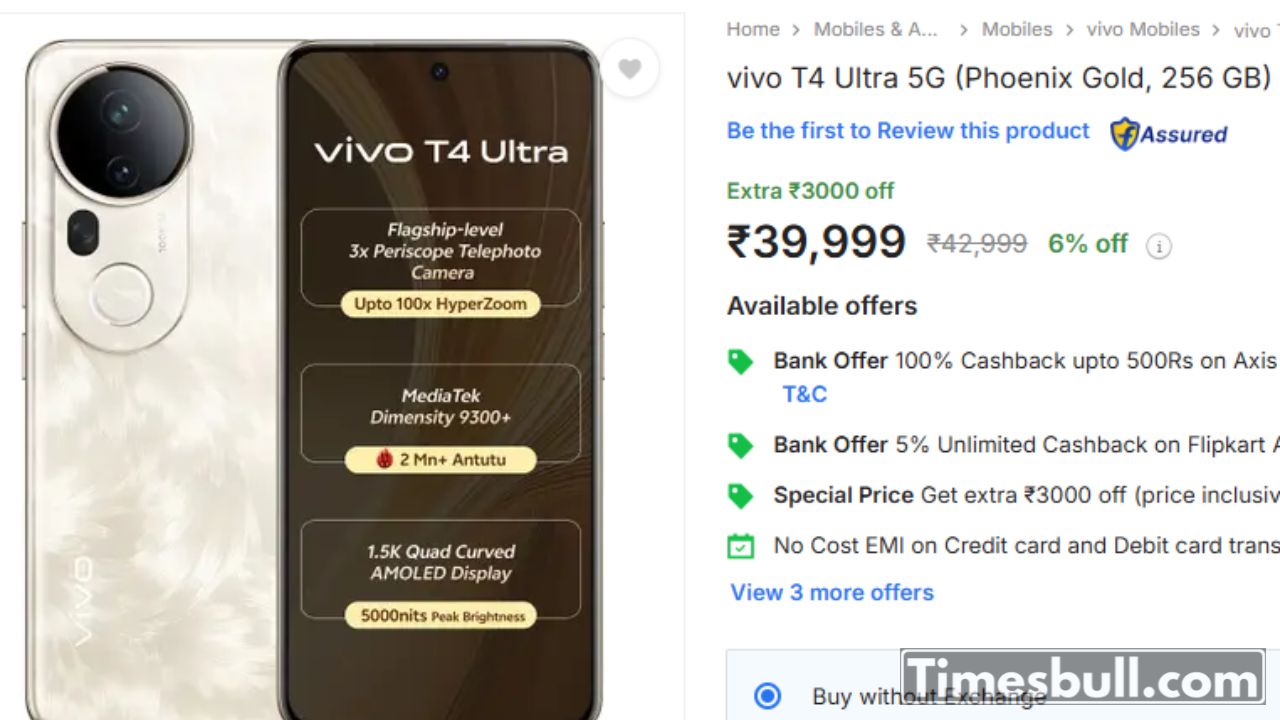This screenshot has height=720, width=1280.
Task: Open the T&C link under bank offer
Action: [805, 394]
